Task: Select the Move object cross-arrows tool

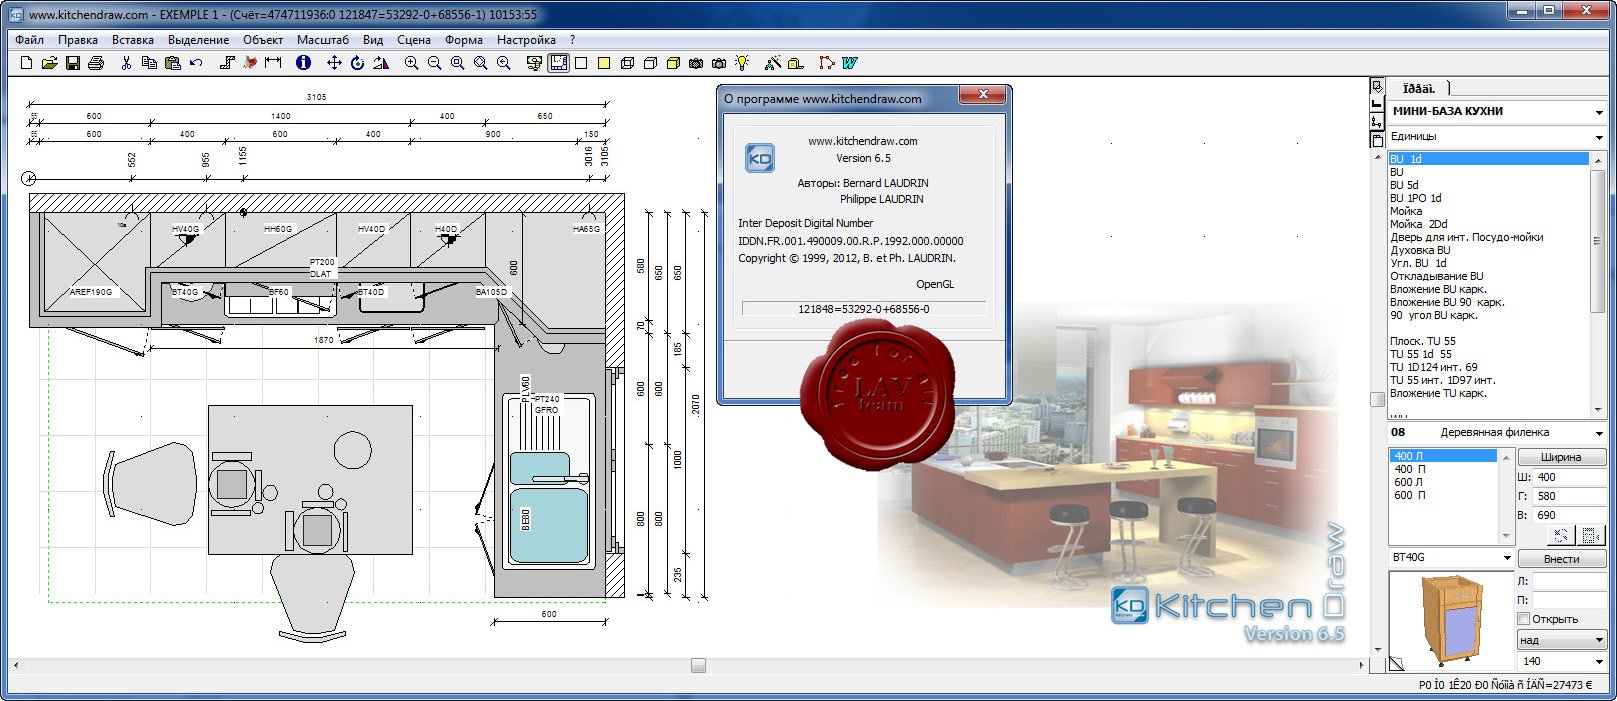Action: (334, 63)
